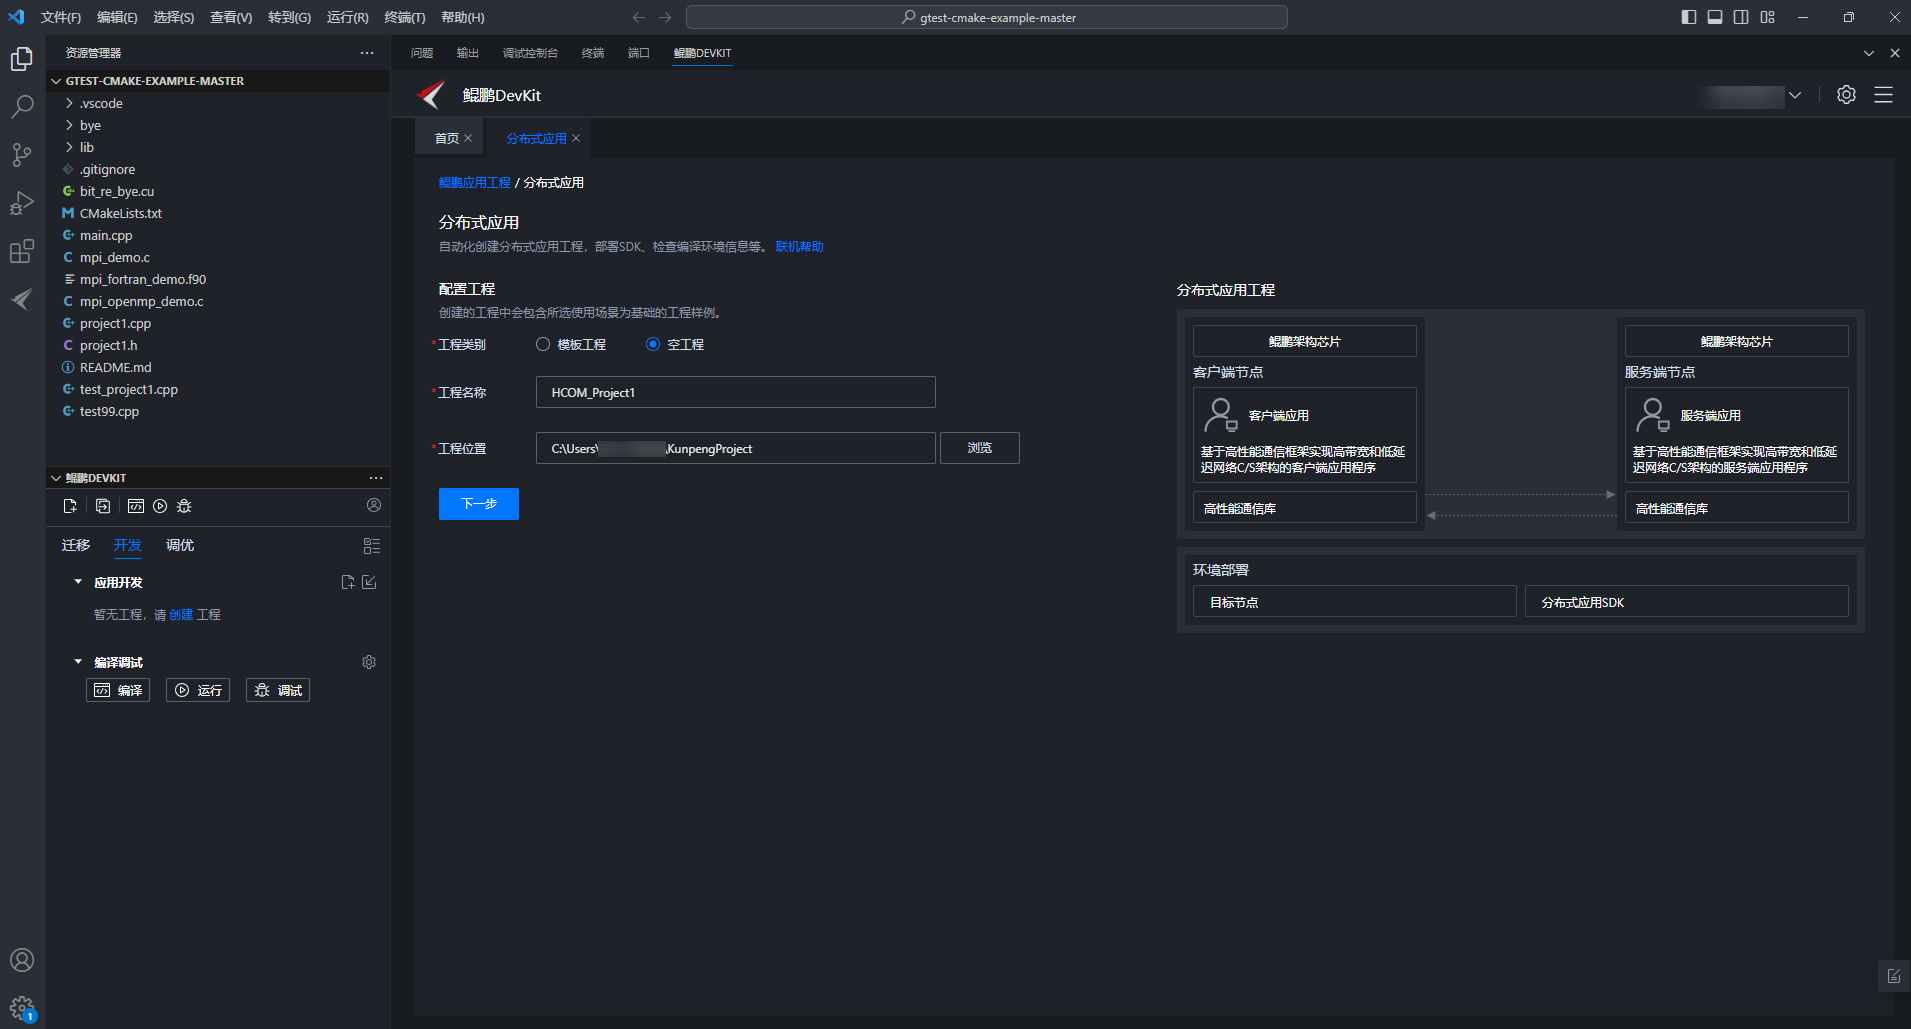Open DevKit hamburger menu in panel header
Screen dimensions: 1911x1029
click(1883, 94)
